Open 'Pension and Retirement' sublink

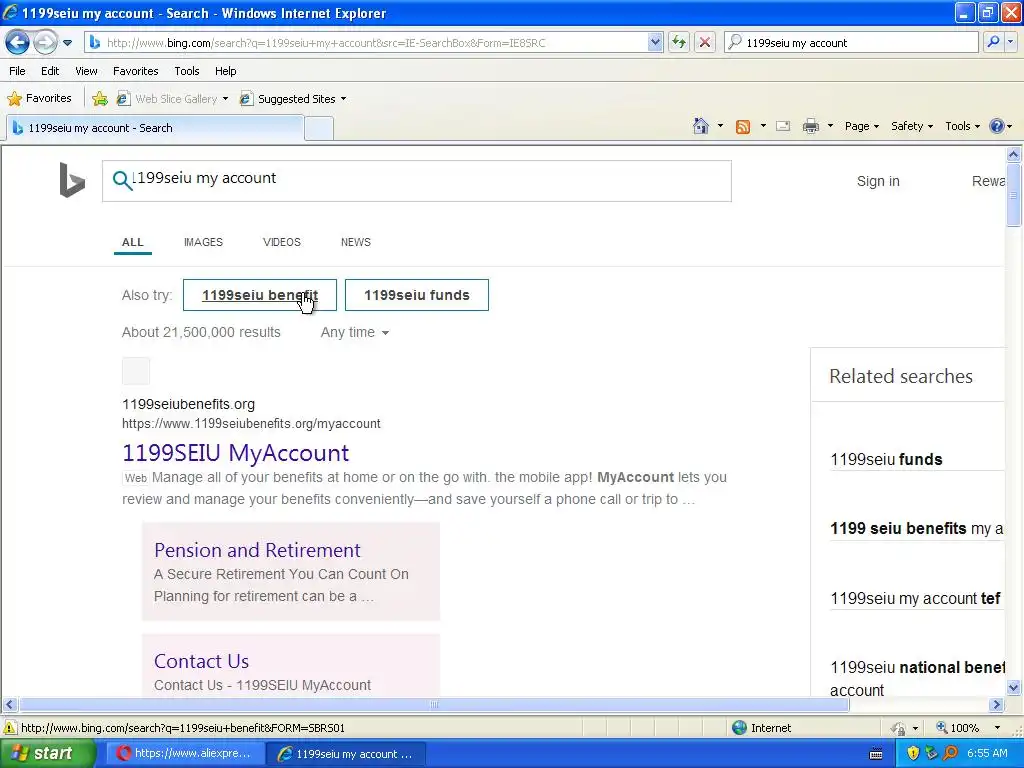pos(257,550)
